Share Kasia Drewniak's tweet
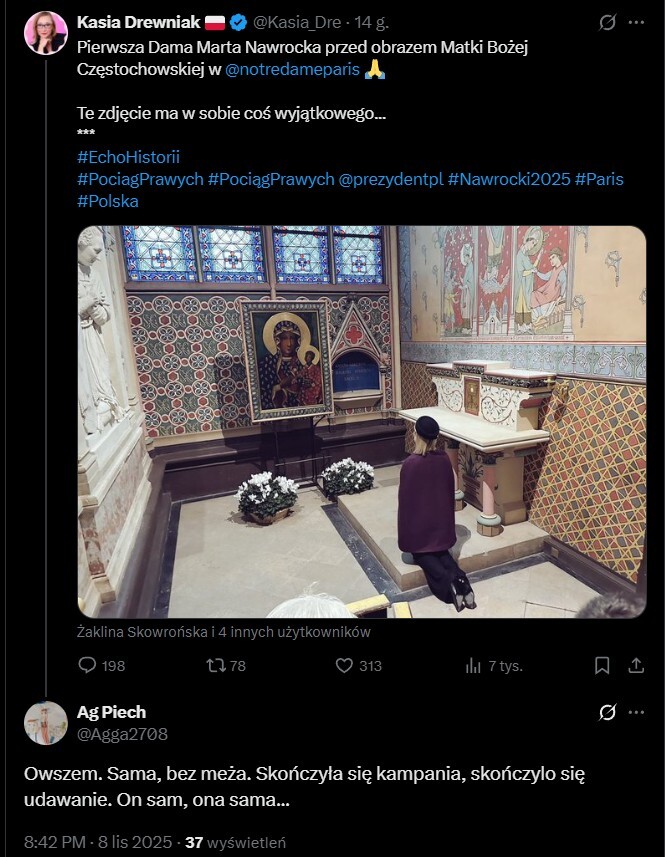 [x=636, y=665]
